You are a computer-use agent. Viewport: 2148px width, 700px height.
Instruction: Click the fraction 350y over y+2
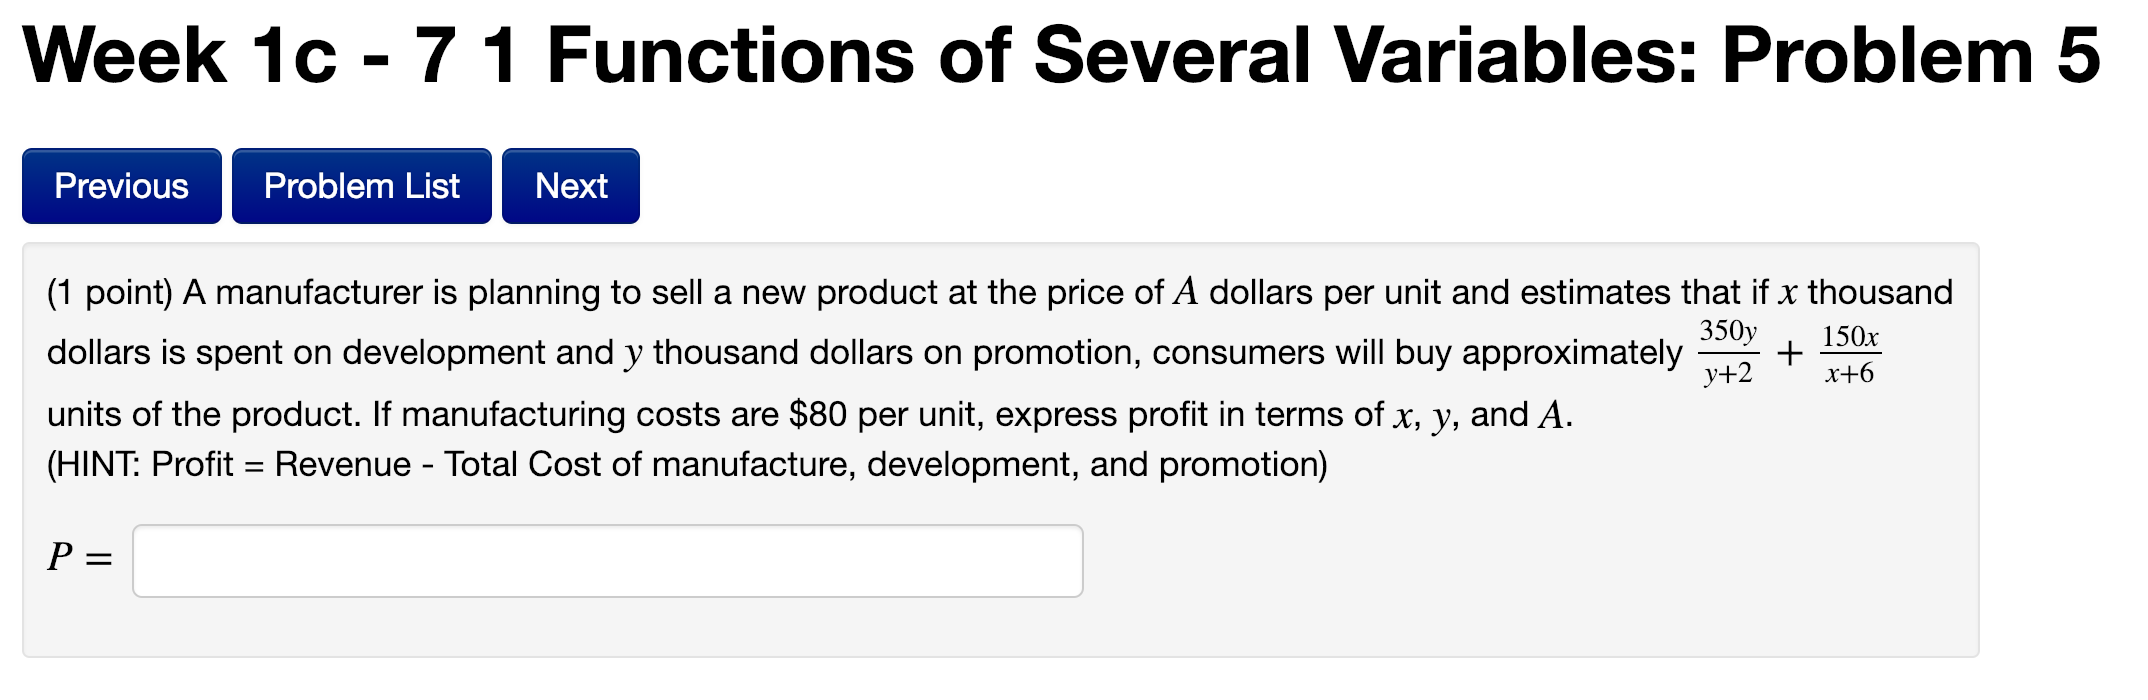(1732, 353)
